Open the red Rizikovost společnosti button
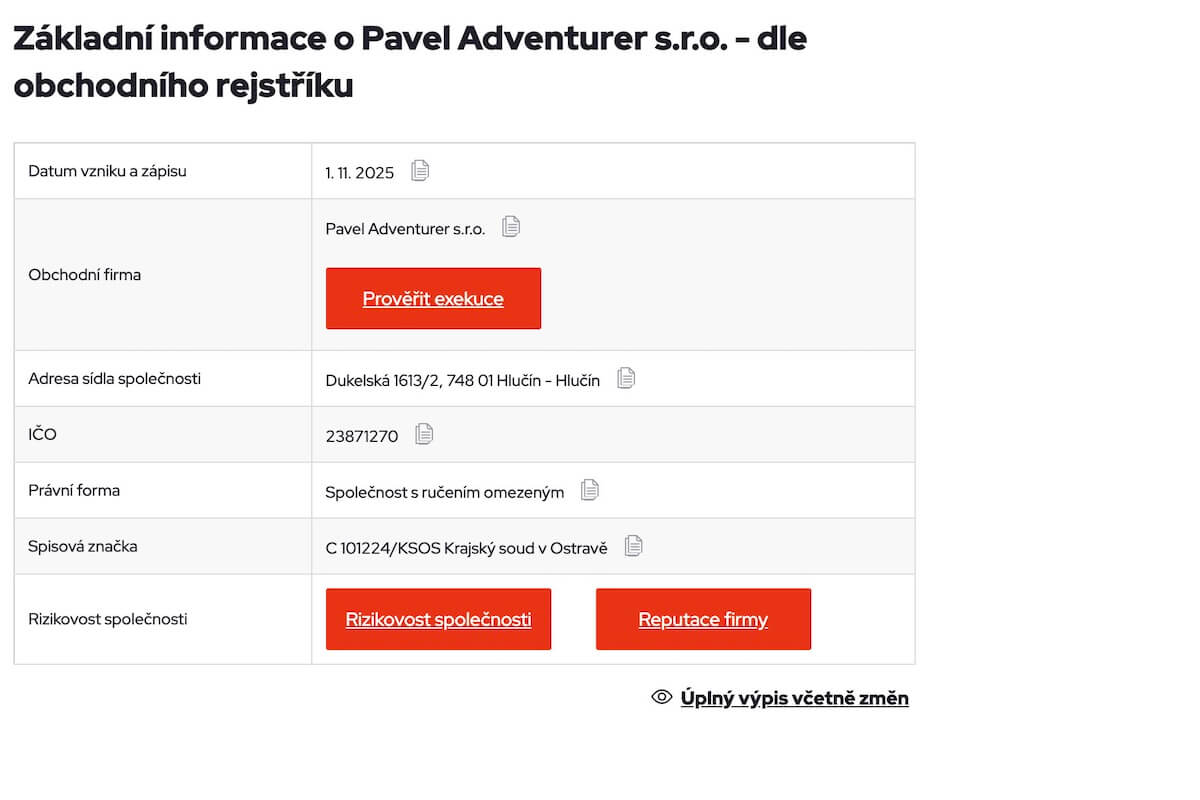Screen dimensions: 1200x800 (x=438, y=619)
